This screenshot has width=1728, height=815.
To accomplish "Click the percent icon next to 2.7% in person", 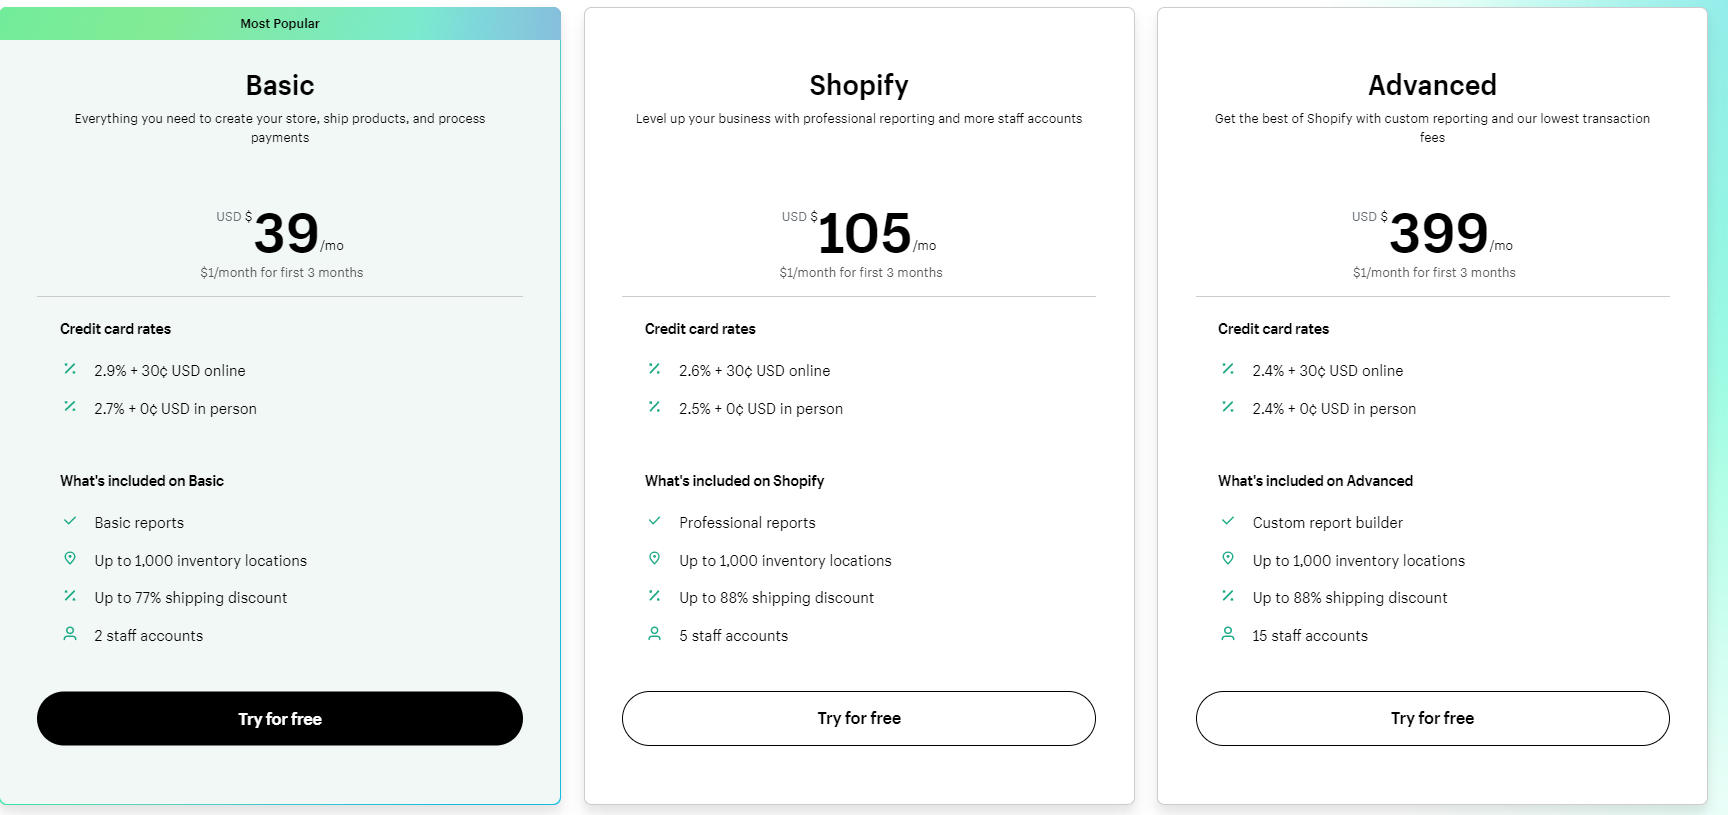I will pos(70,407).
